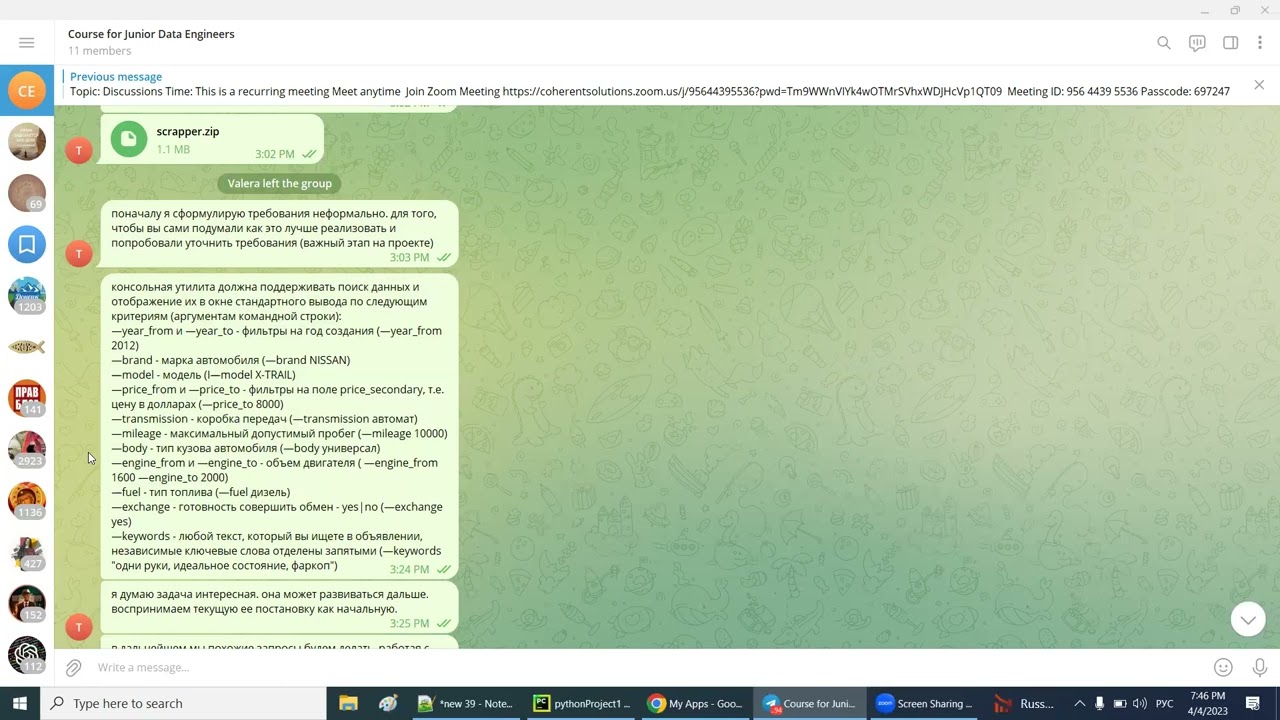This screenshot has height=720, width=1280.
Task: Search in this chat with magnifier icon
Action: pos(1164,43)
